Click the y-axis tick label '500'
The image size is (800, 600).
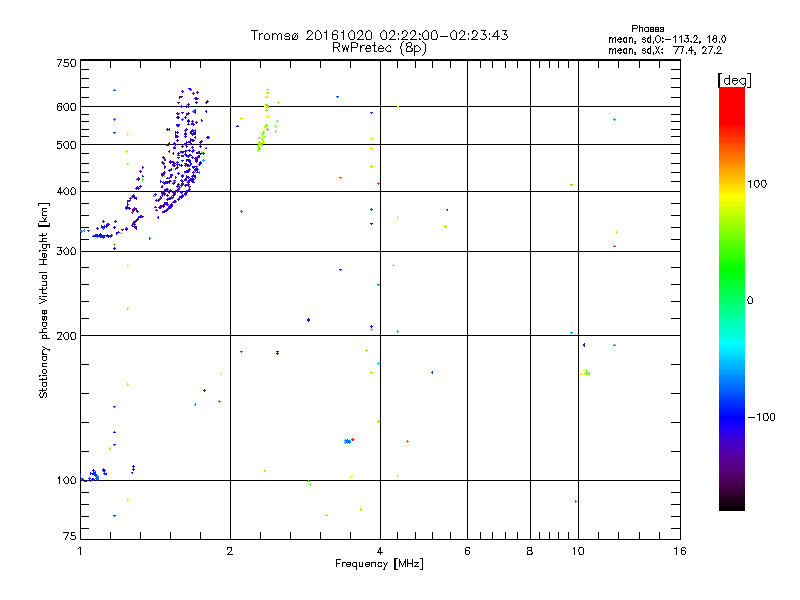(66, 145)
